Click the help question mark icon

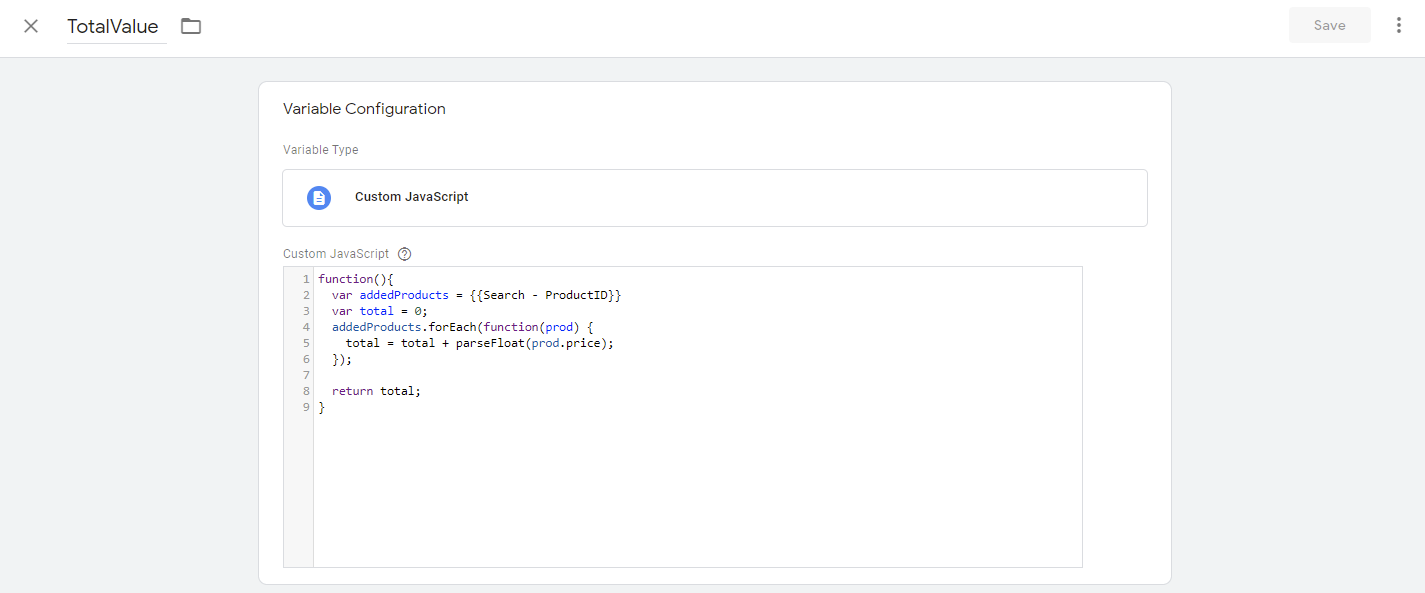[404, 254]
